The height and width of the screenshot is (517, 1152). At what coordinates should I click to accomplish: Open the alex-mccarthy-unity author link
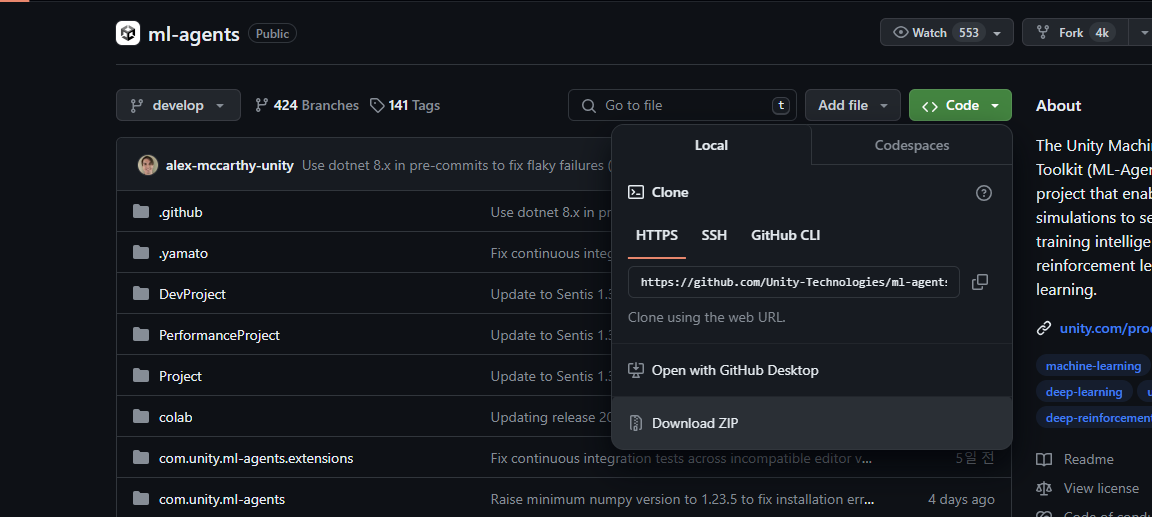(229, 165)
